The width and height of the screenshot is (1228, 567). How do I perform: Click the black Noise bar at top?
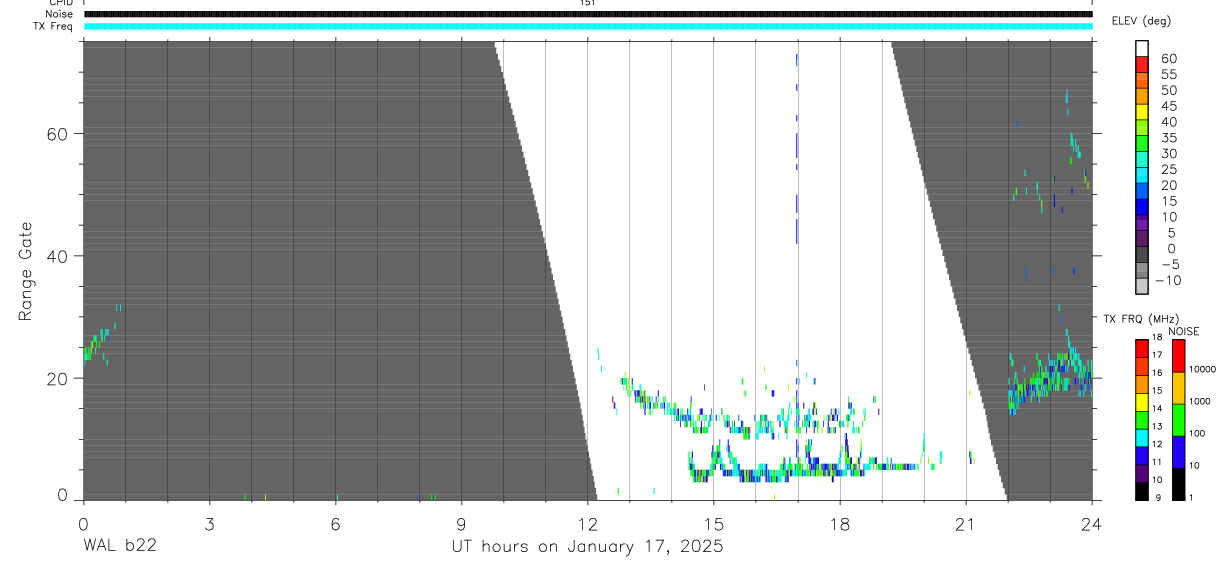click(x=588, y=14)
